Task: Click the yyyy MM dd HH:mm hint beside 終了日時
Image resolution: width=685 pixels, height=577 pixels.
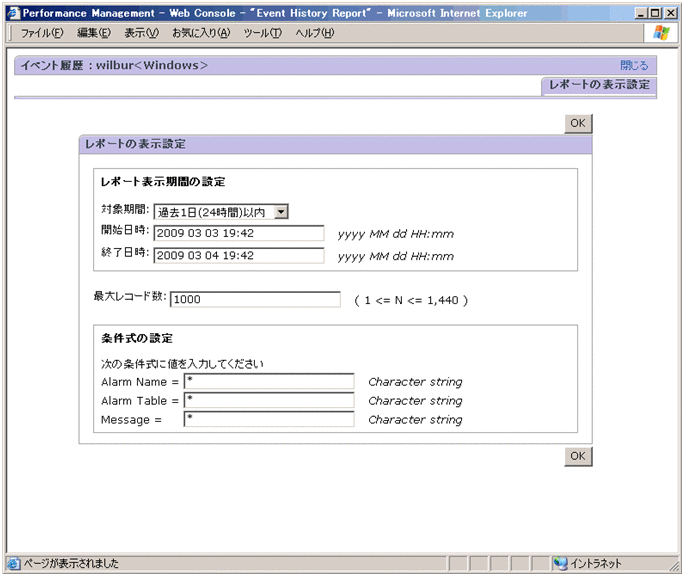Action: click(x=396, y=256)
